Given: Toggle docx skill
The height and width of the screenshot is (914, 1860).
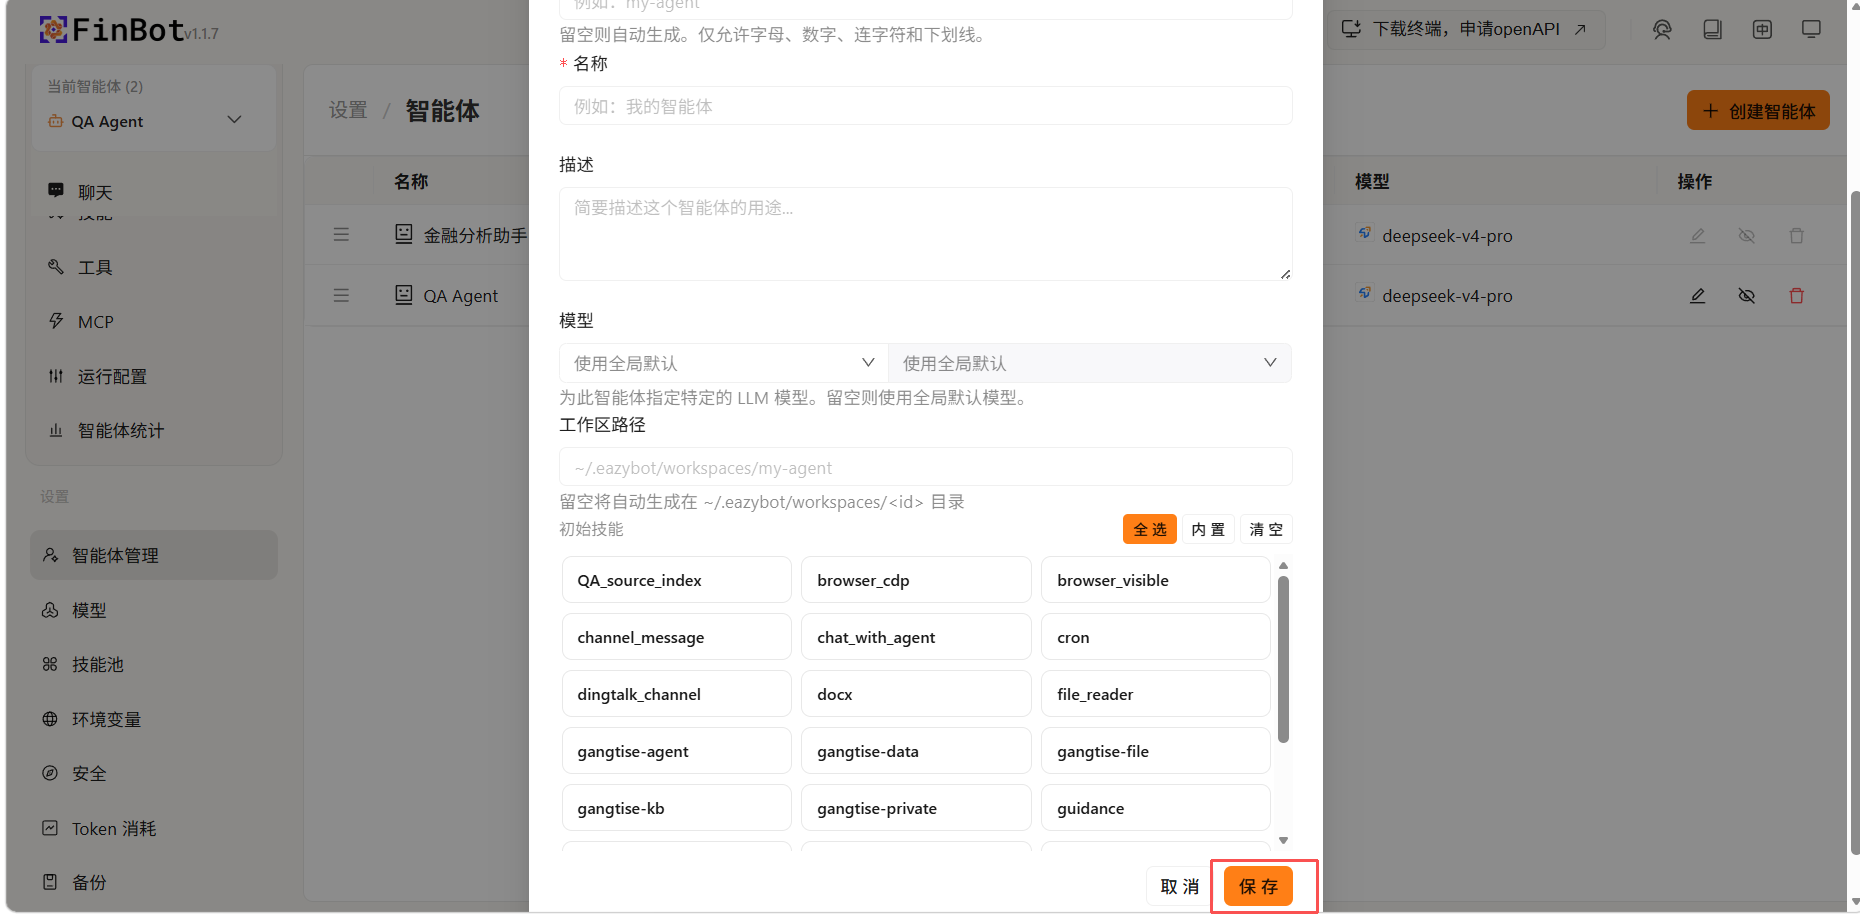Looking at the screenshot, I should coord(916,694).
